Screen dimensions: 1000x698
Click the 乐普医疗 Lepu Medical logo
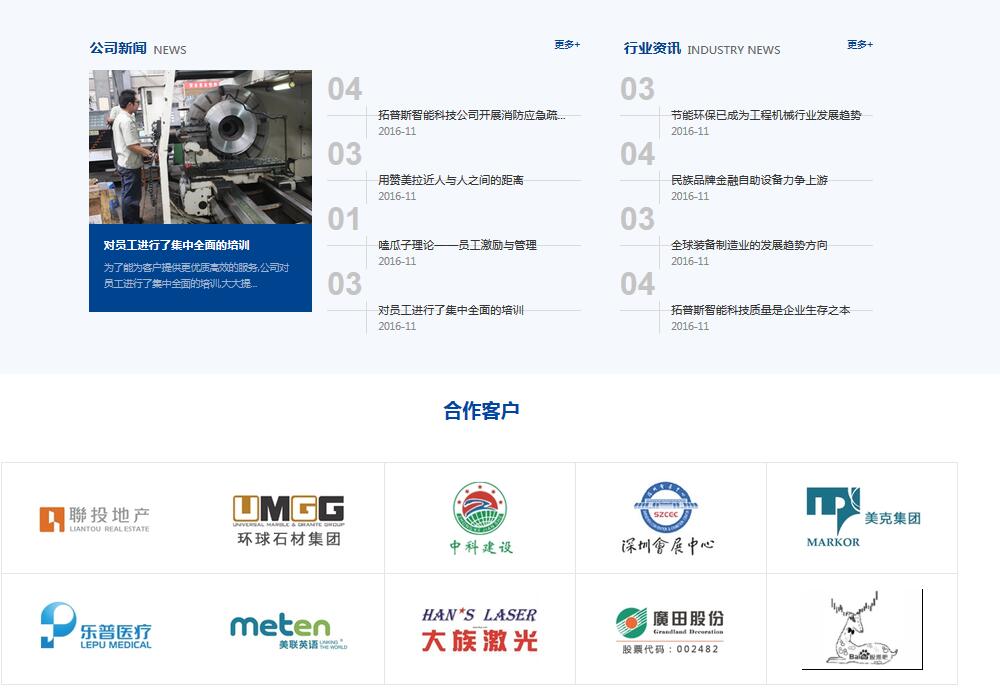pyautogui.click(x=97, y=627)
